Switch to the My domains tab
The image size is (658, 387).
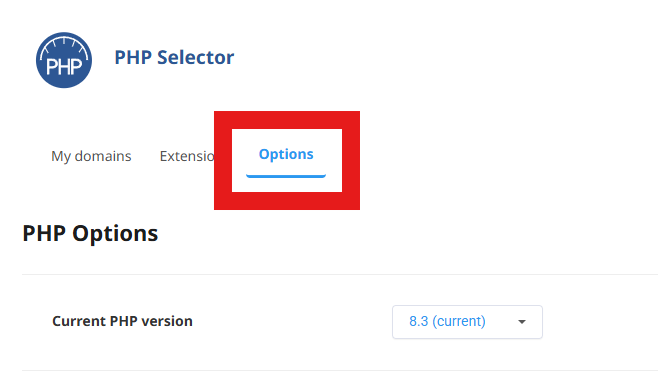coord(91,156)
